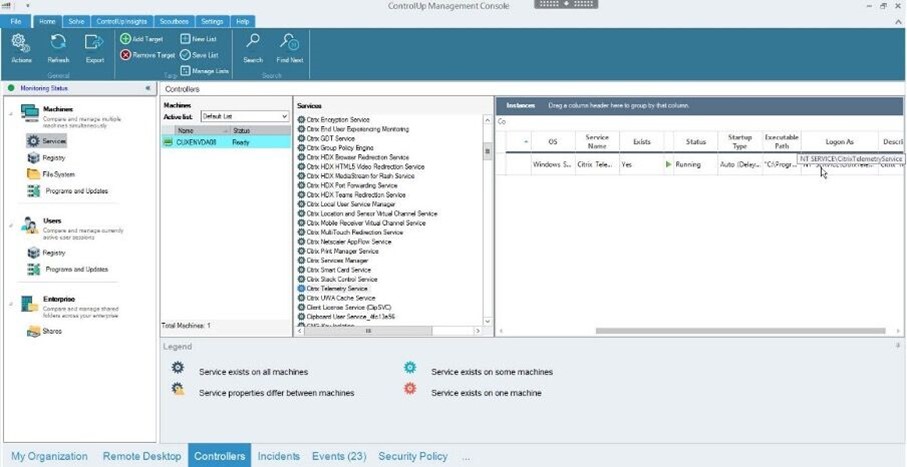Image resolution: width=907 pixels, height=467 pixels.
Task: Collapse the Machines tree group
Action: [10, 113]
